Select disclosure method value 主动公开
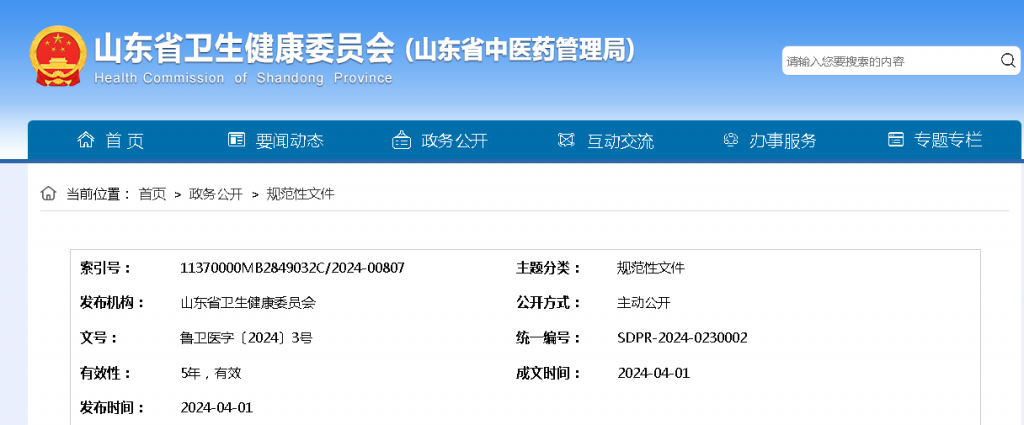This screenshot has width=1024, height=425. pos(644,303)
